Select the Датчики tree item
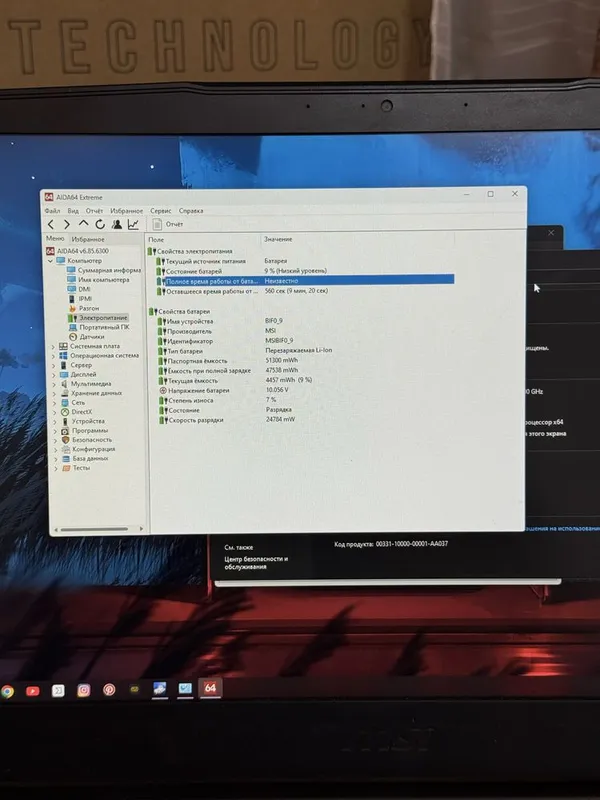This screenshot has width=600, height=800. (x=87, y=337)
